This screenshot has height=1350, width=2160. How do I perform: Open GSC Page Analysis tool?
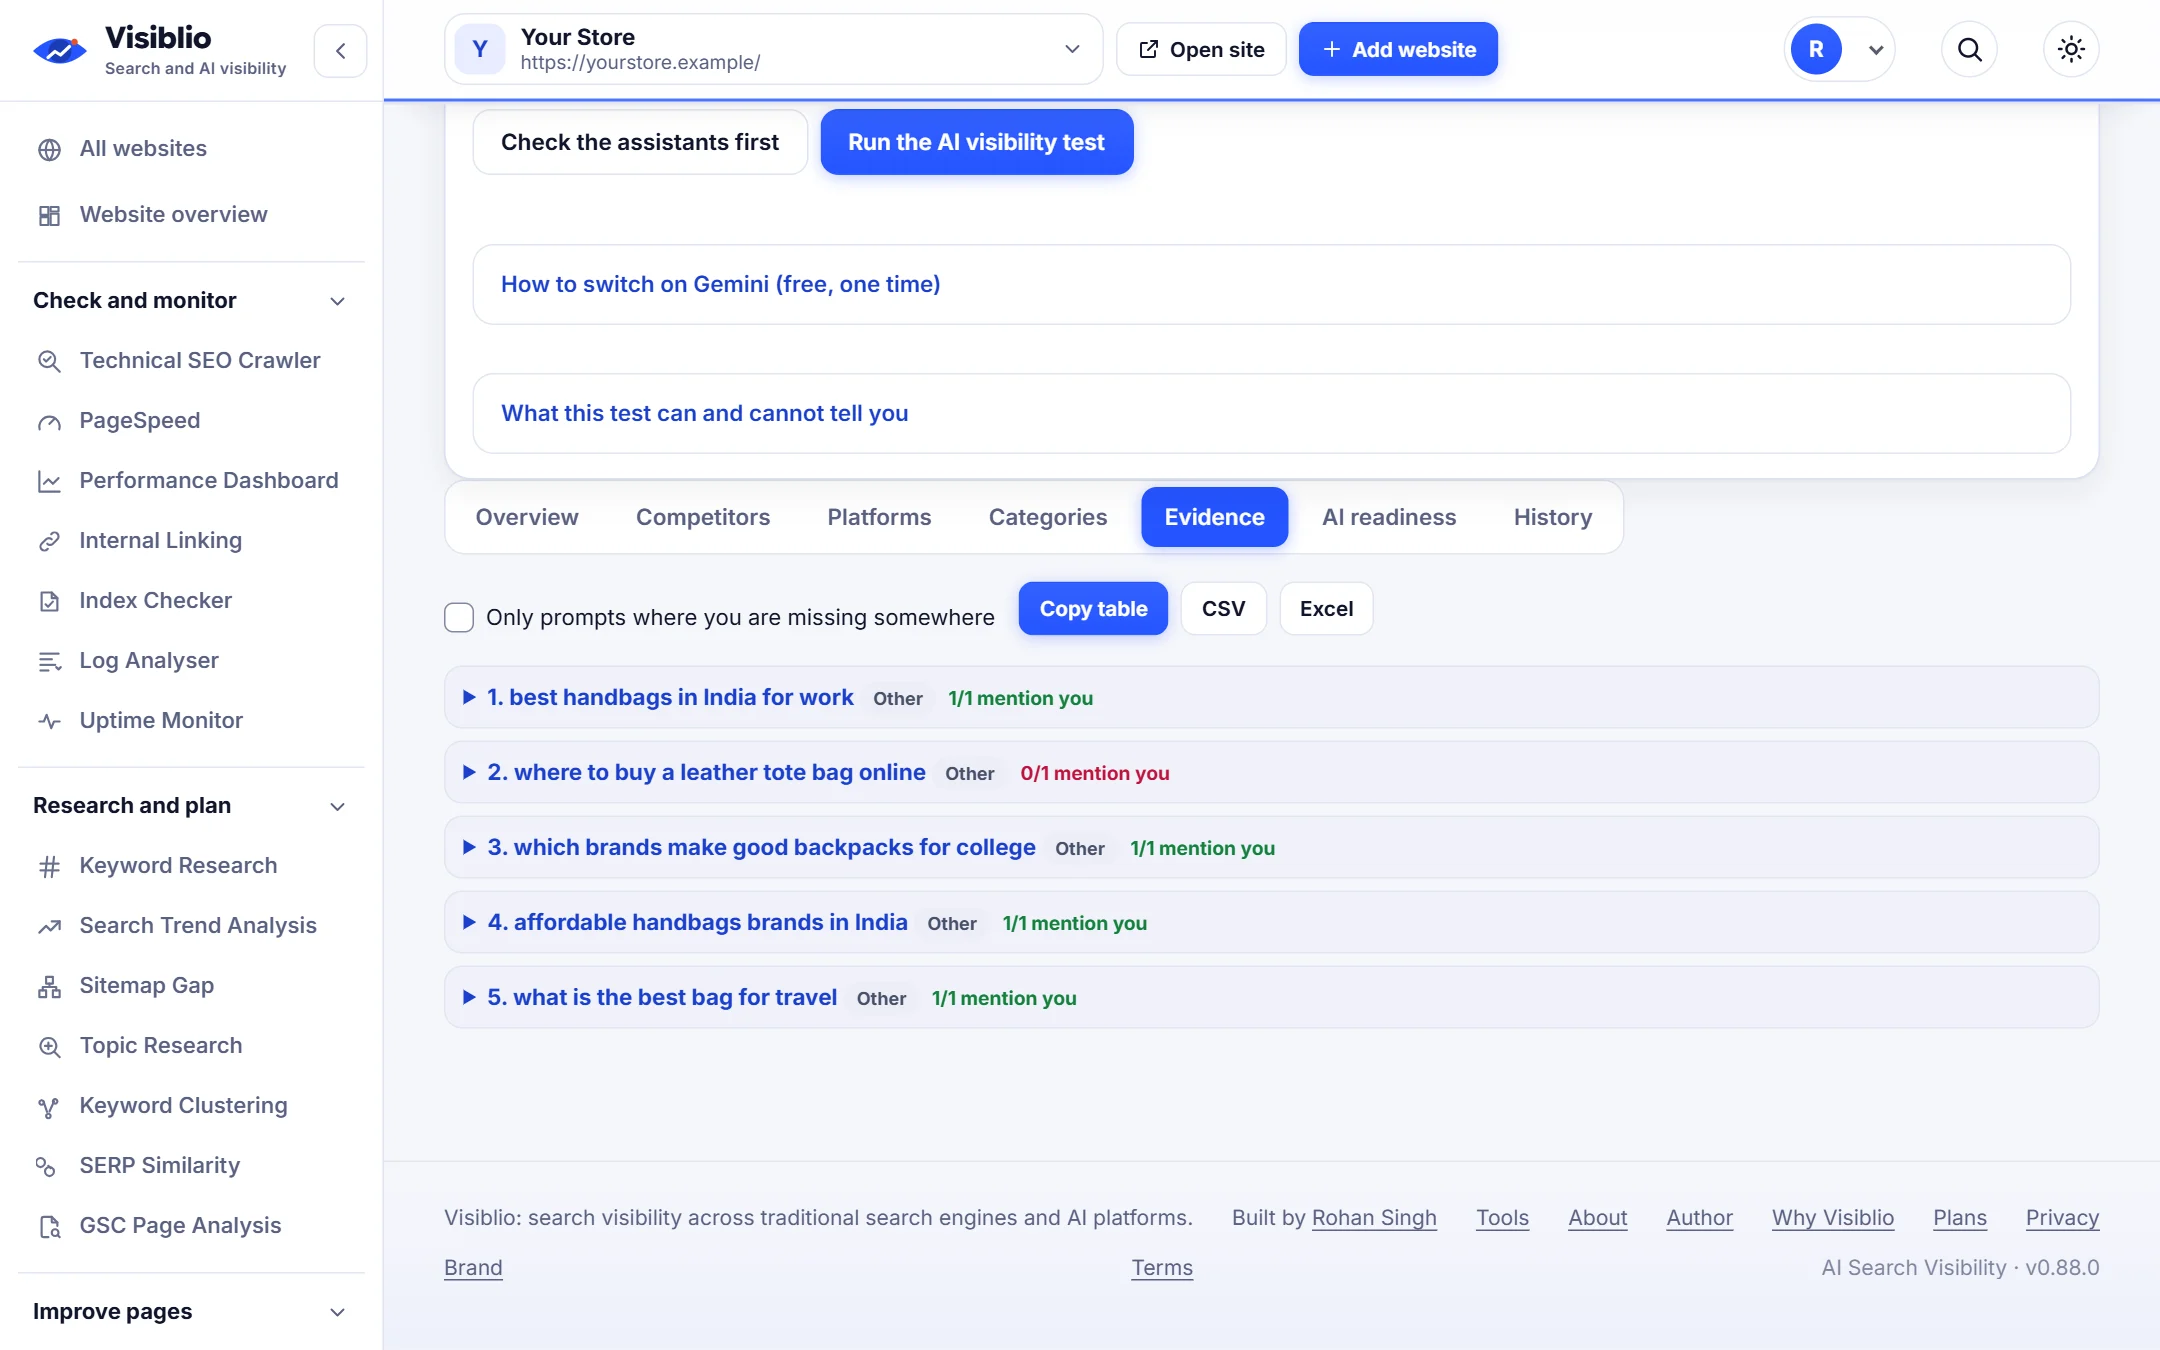[180, 1225]
